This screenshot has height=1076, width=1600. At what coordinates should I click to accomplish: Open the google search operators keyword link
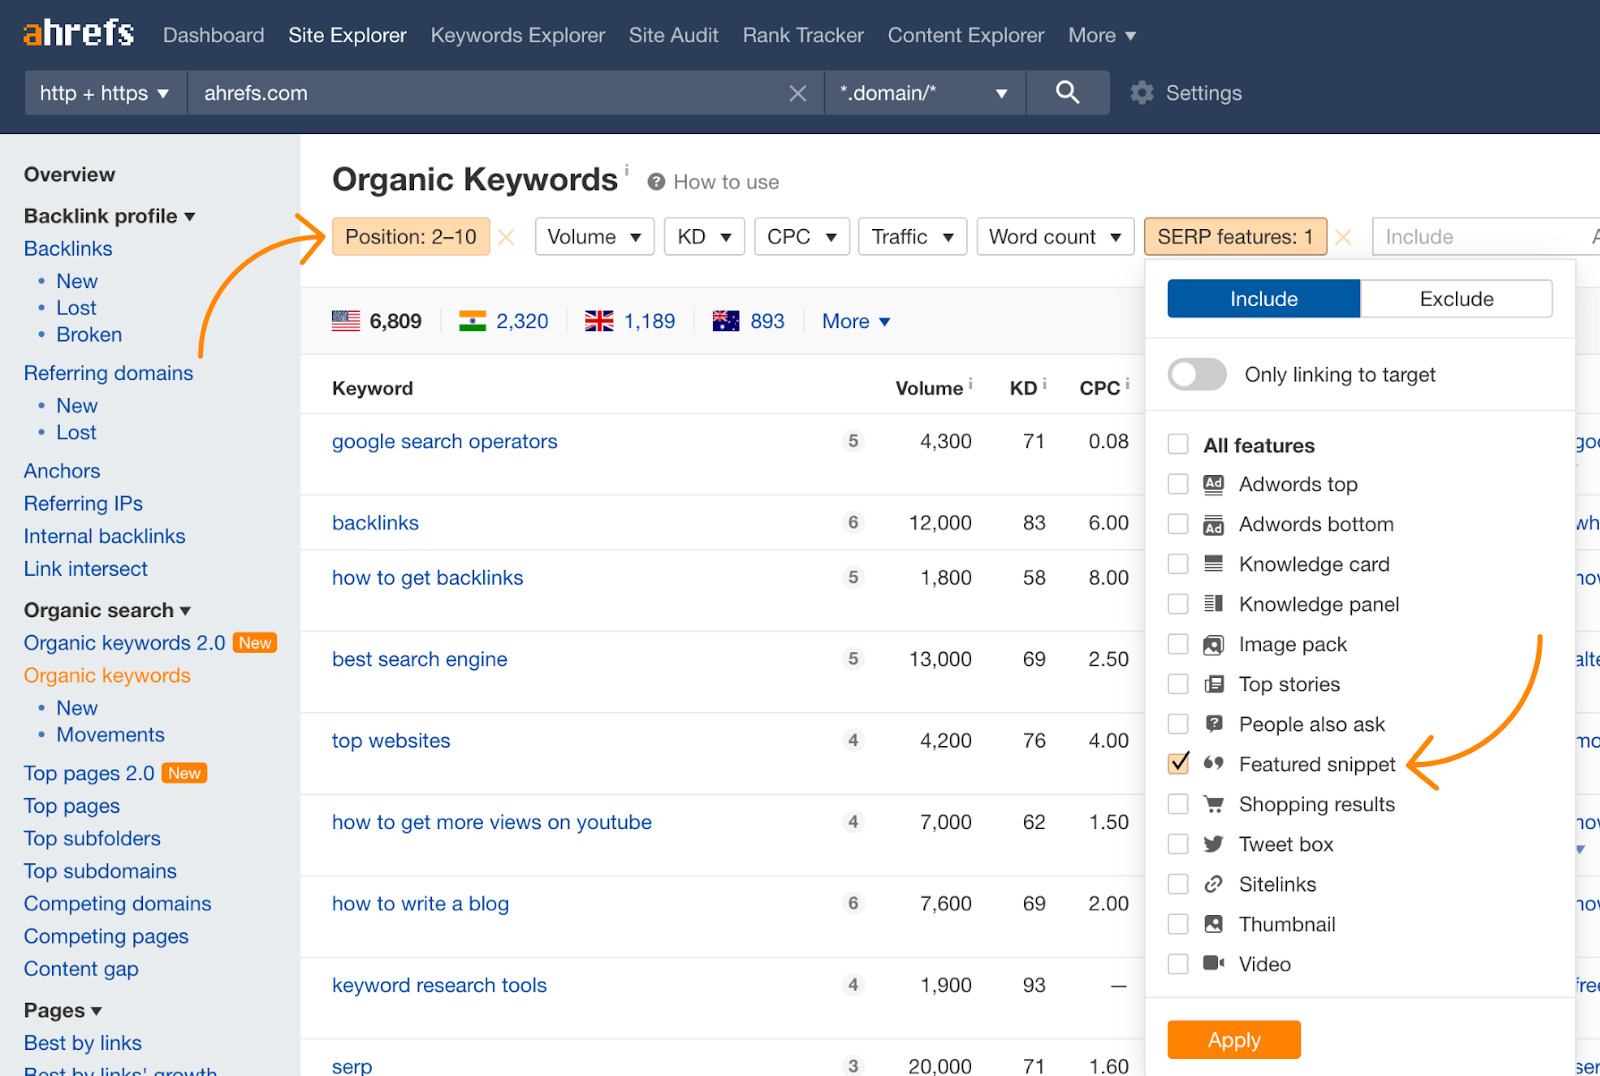(x=444, y=441)
